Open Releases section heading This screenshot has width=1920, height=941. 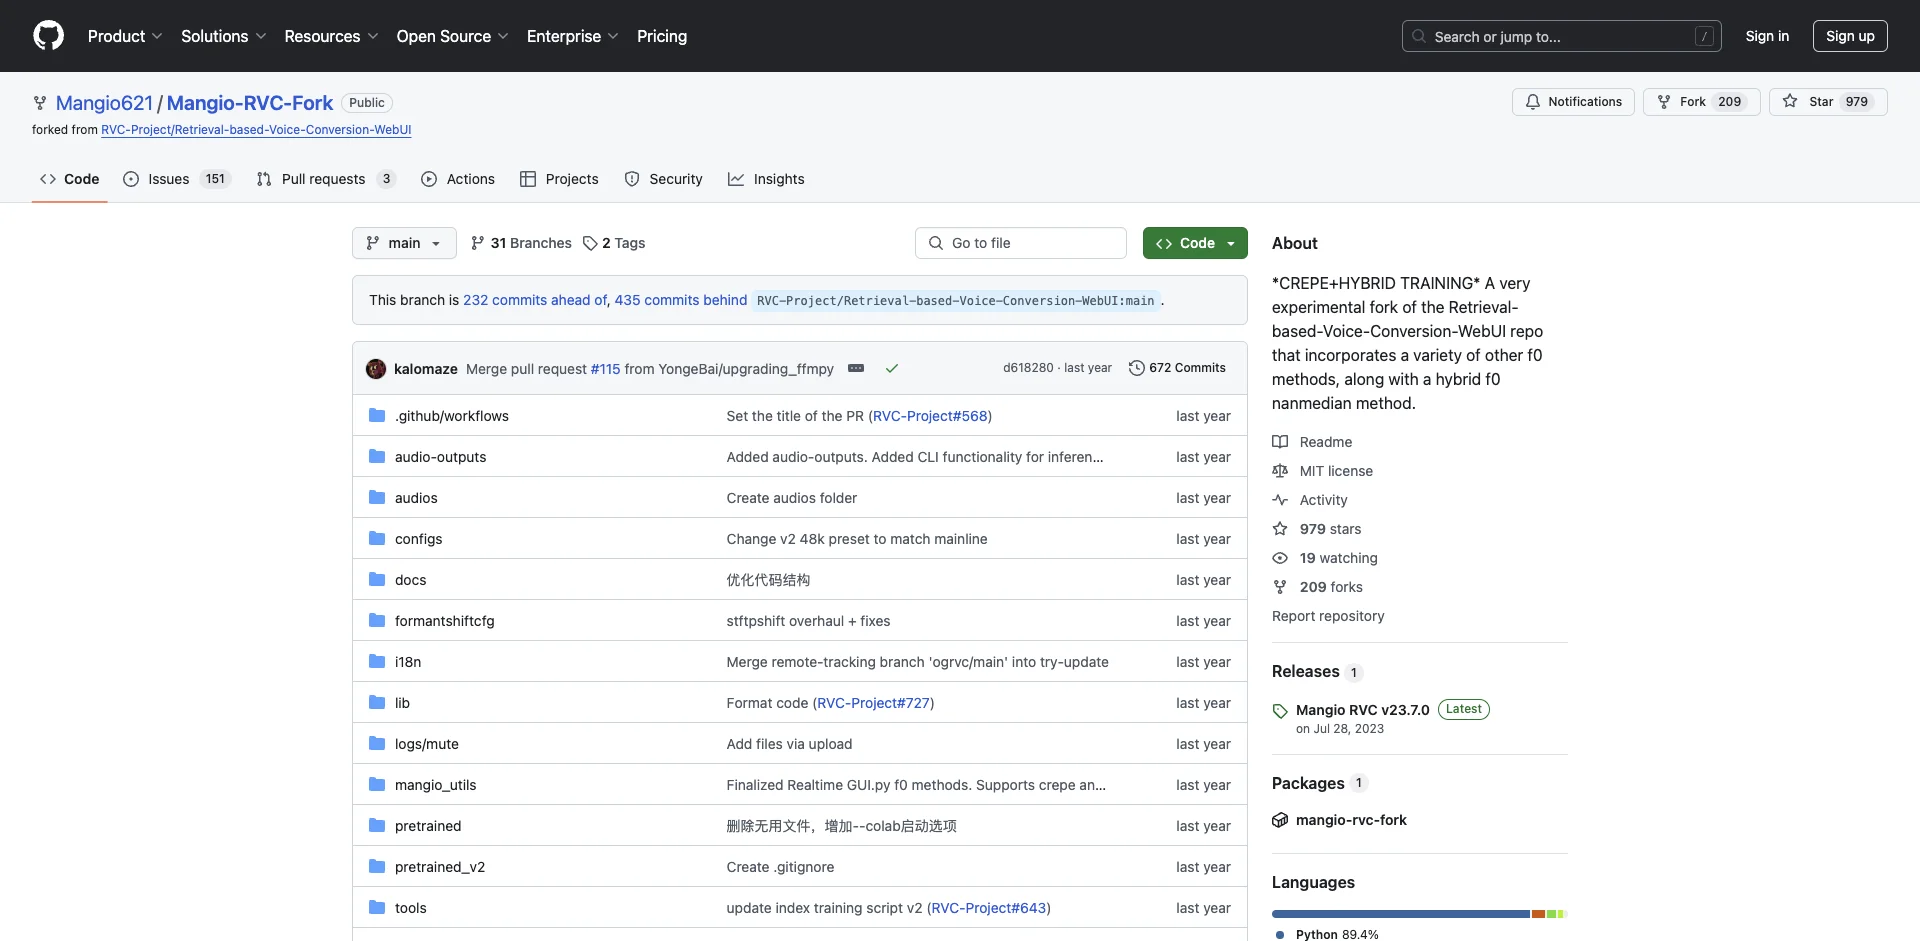[1305, 671]
